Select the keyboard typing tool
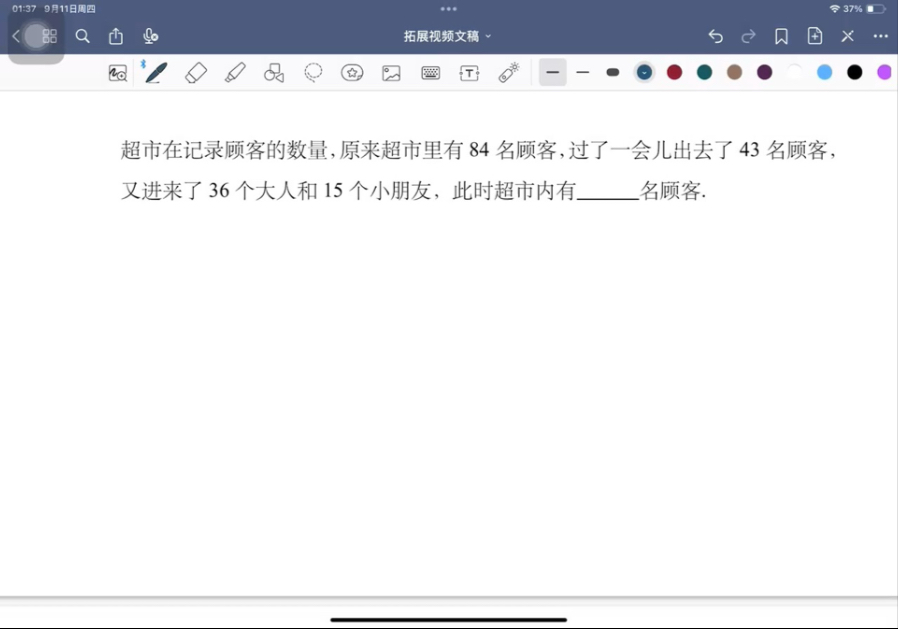The image size is (898, 629). coord(431,73)
